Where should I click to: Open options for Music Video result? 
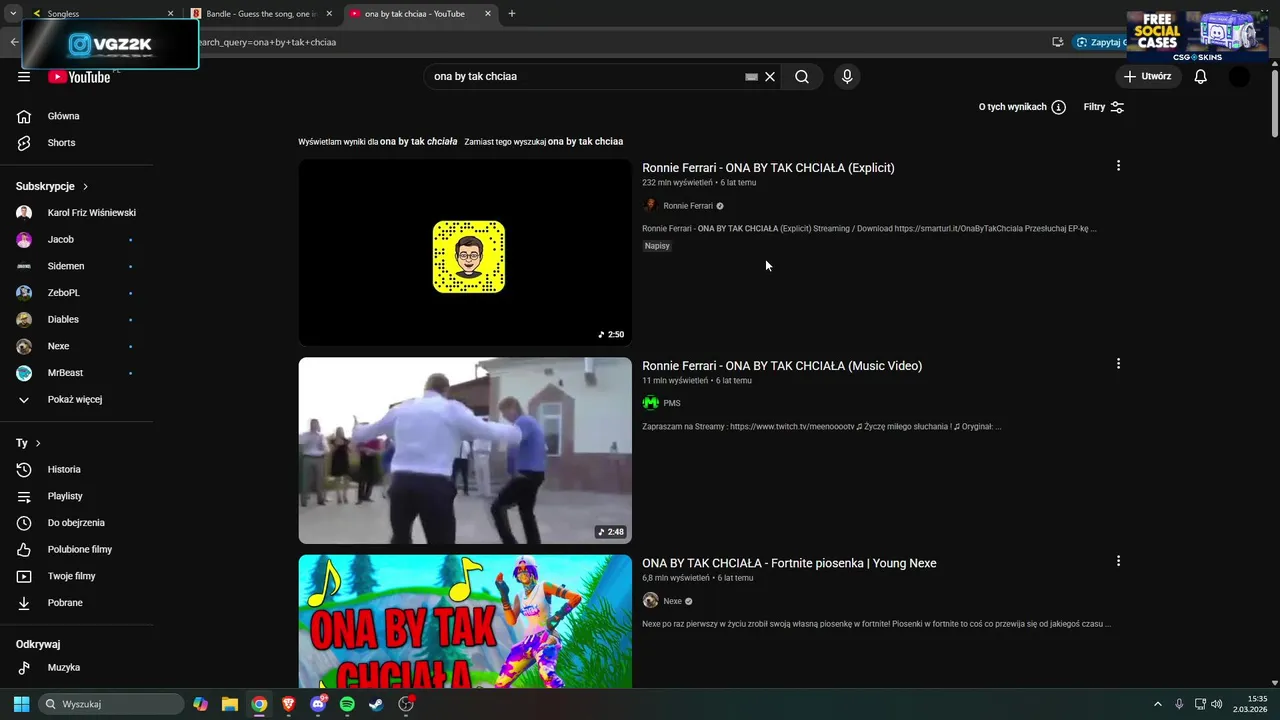coord(1118,364)
